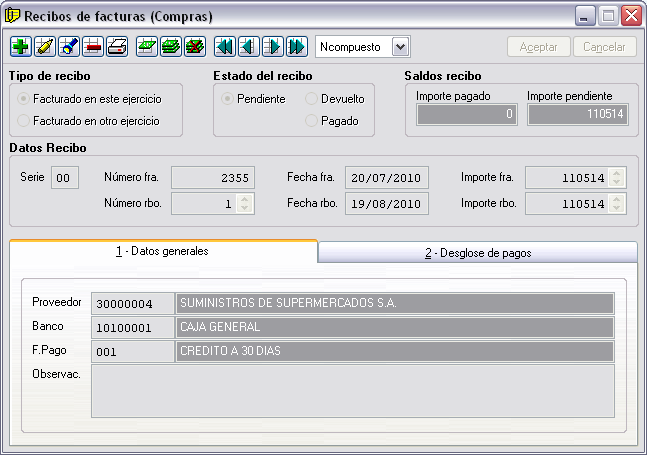Go to last record with double-right arrow
Screen dimensions: 647x455
tap(297, 47)
